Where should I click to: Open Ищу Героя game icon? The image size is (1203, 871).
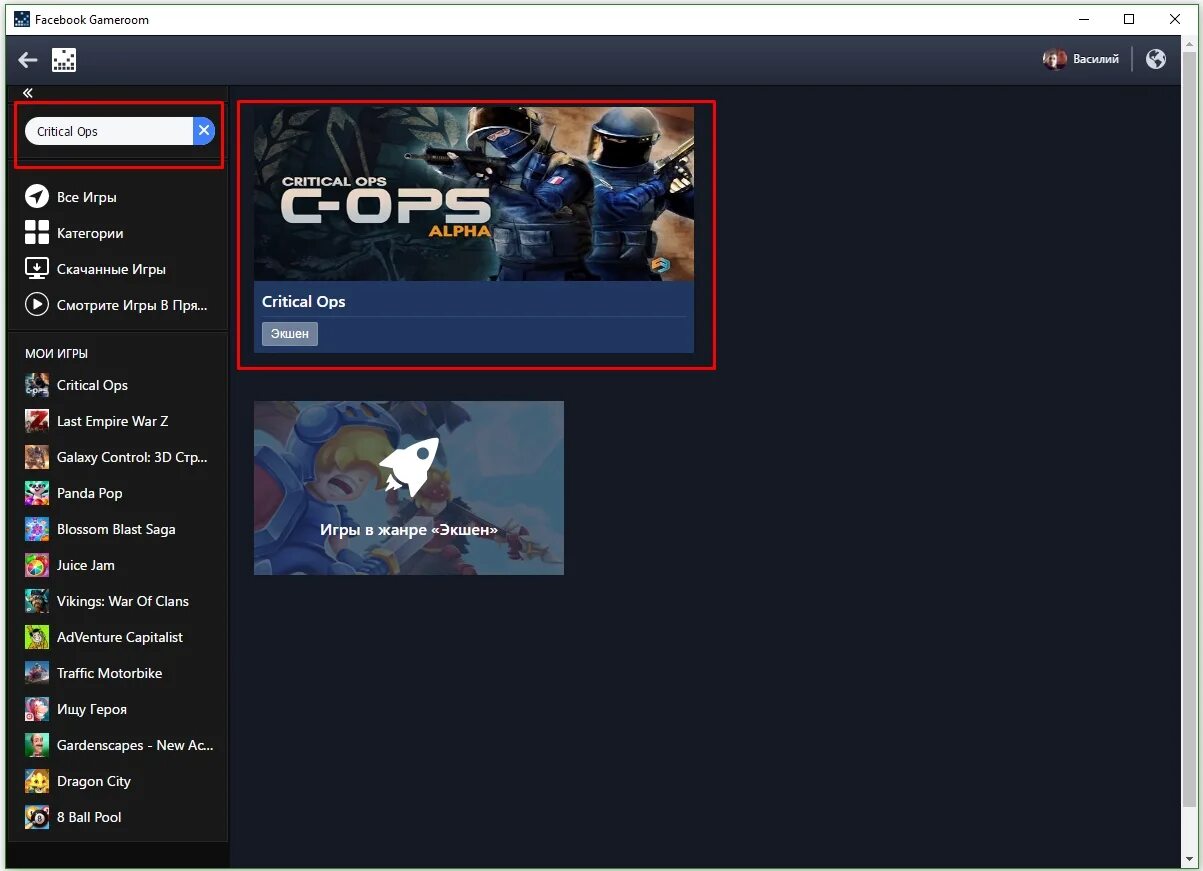[37, 709]
